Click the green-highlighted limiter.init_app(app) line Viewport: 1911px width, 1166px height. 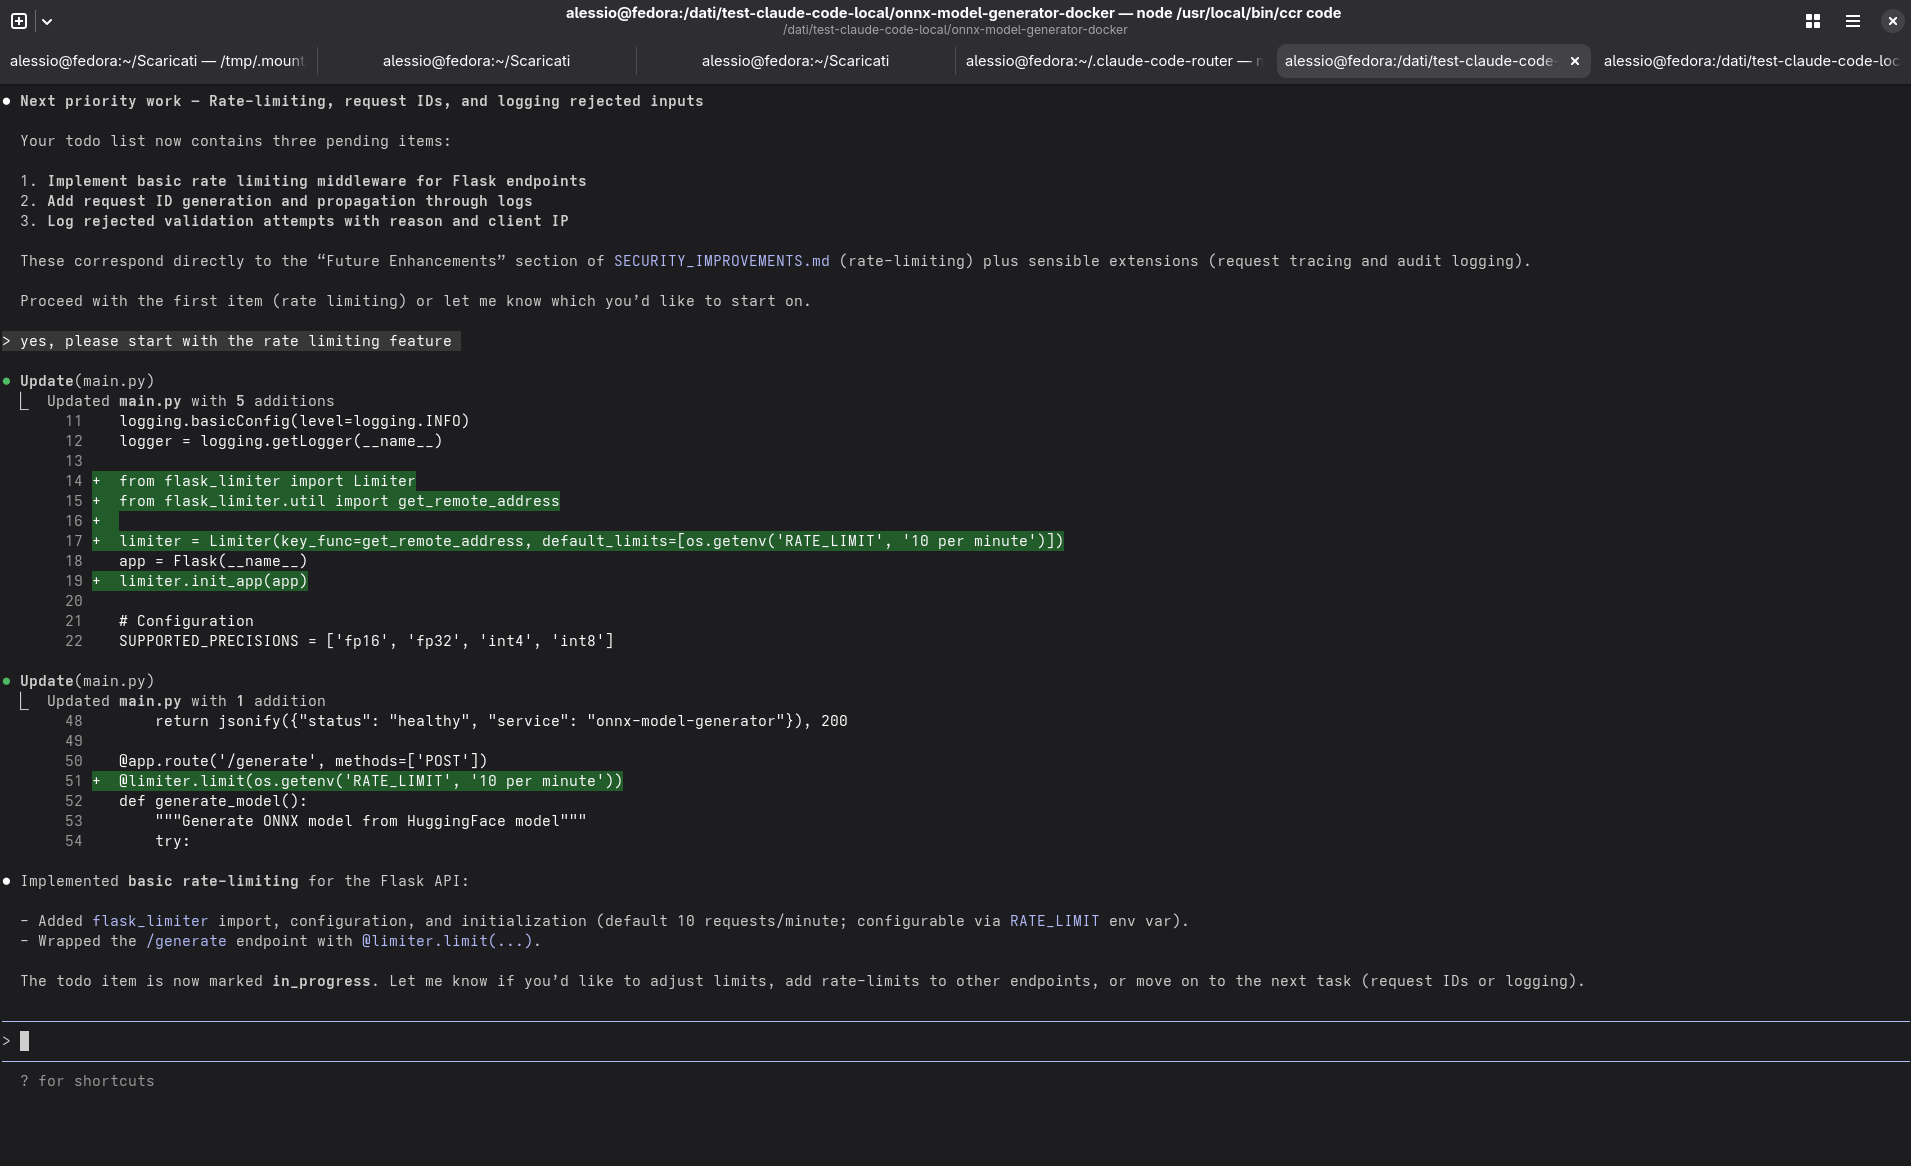click(213, 581)
